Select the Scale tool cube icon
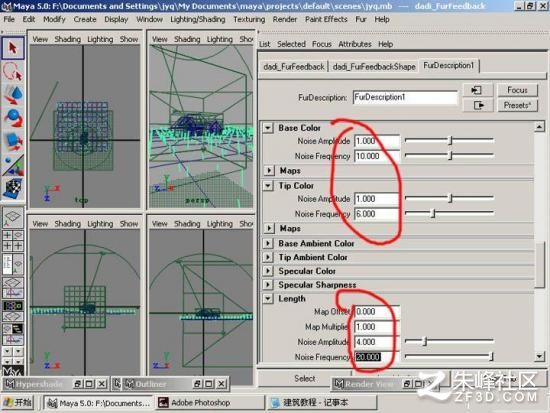The height and width of the screenshot is (413, 550). tap(13, 141)
